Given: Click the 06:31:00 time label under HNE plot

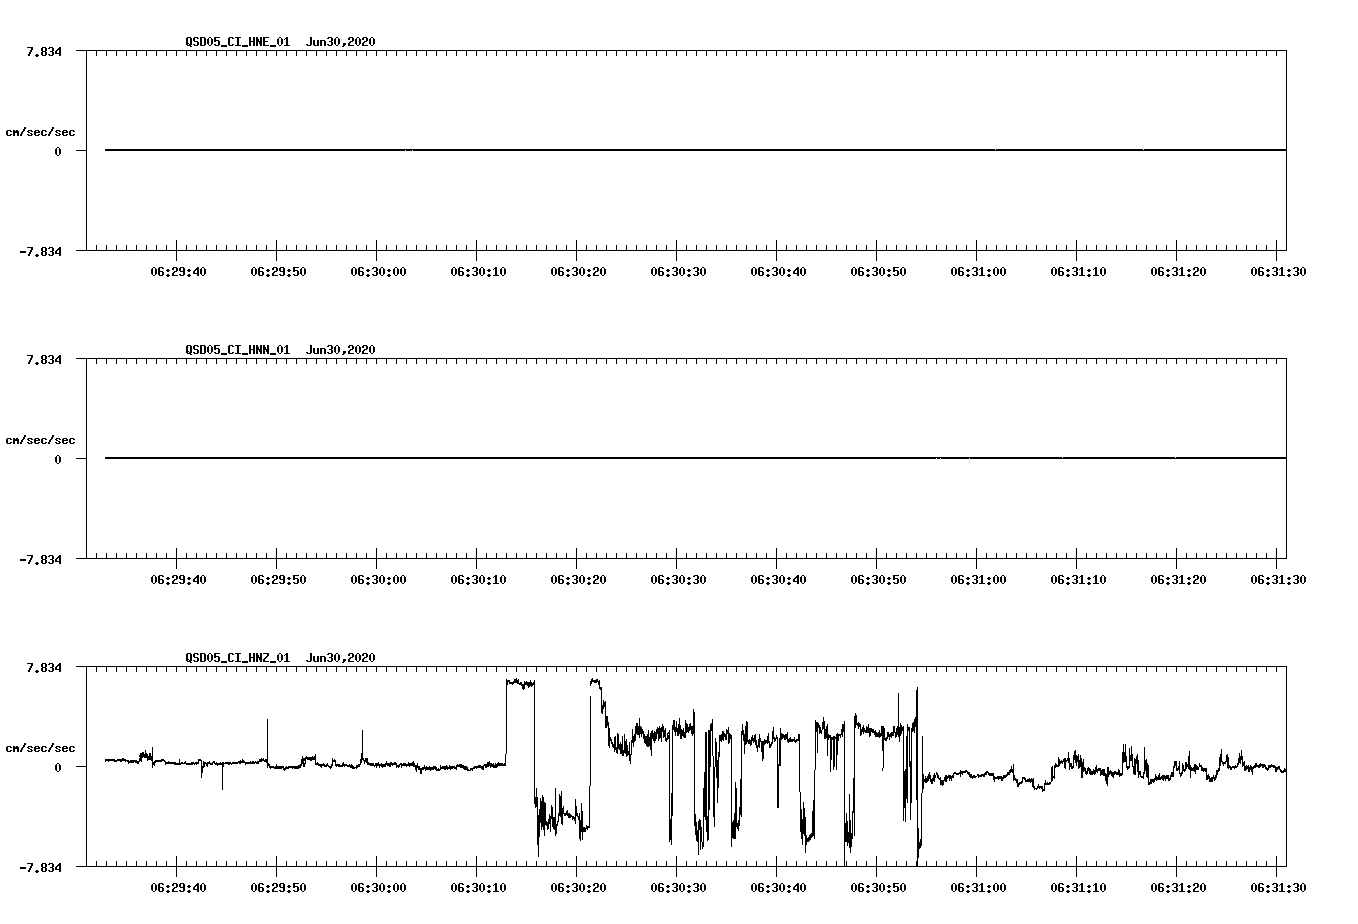Looking at the screenshot, I should coord(978,271).
